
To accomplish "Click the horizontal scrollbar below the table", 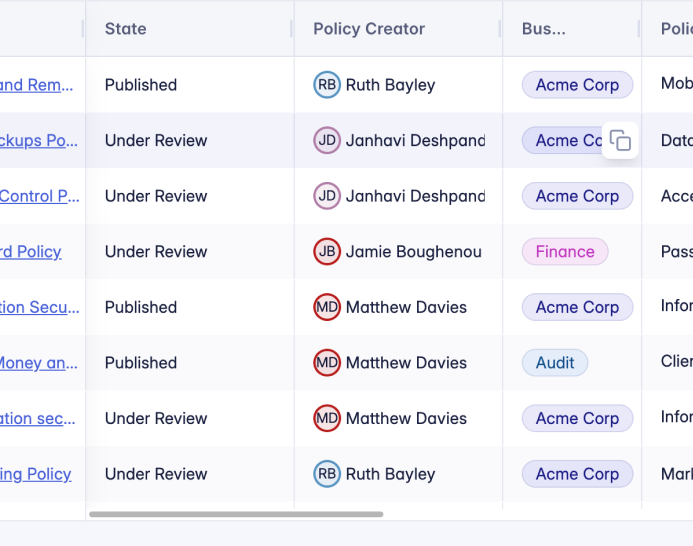I will pos(236,514).
